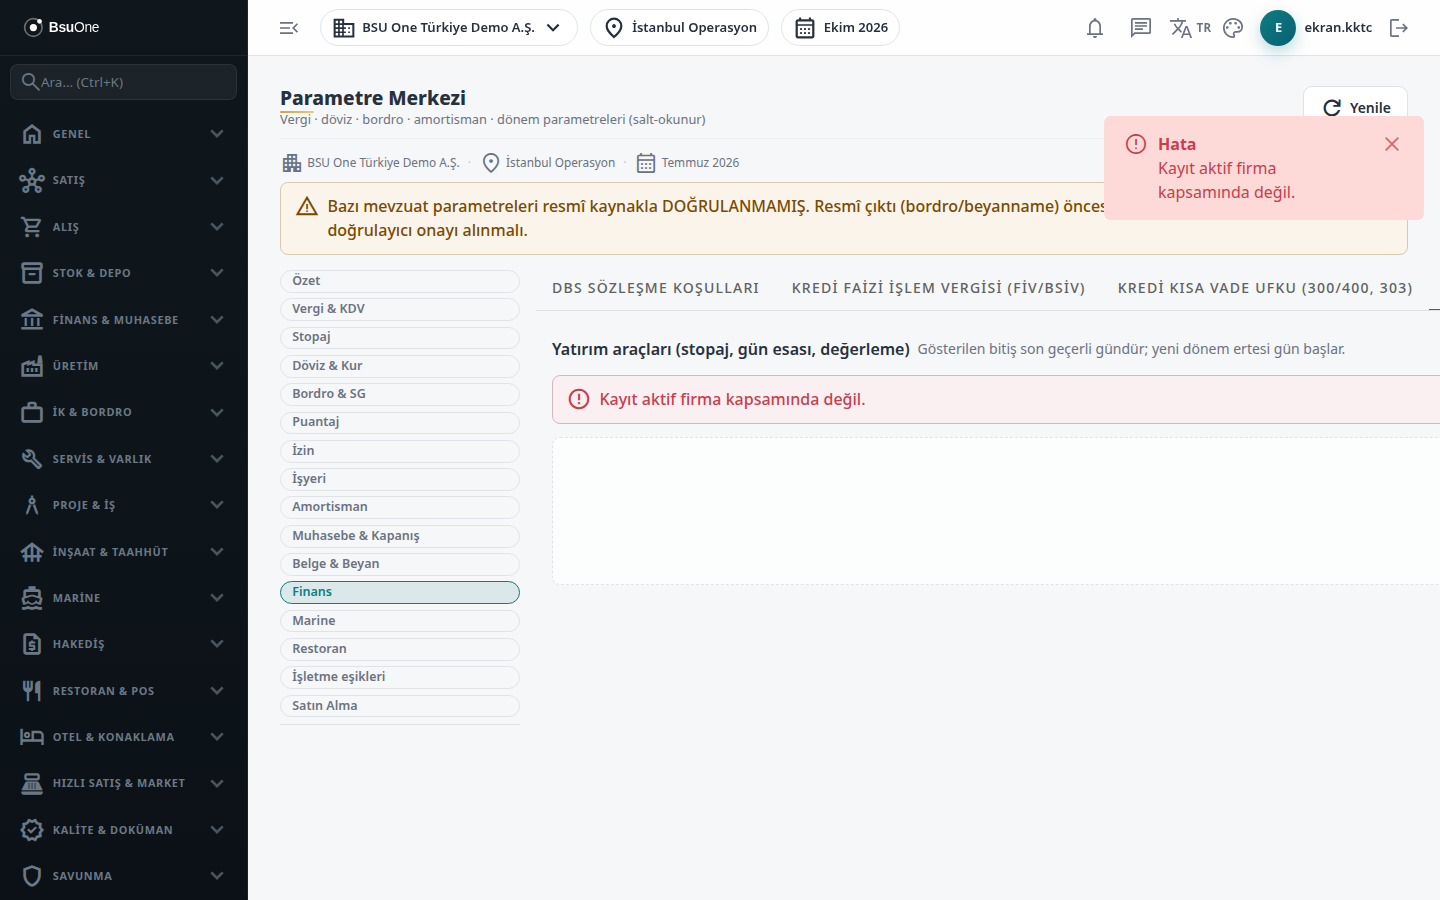Viewport: 1440px width, 900px height.
Task: Open the MARİNE boat icon
Action: tap(32, 598)
